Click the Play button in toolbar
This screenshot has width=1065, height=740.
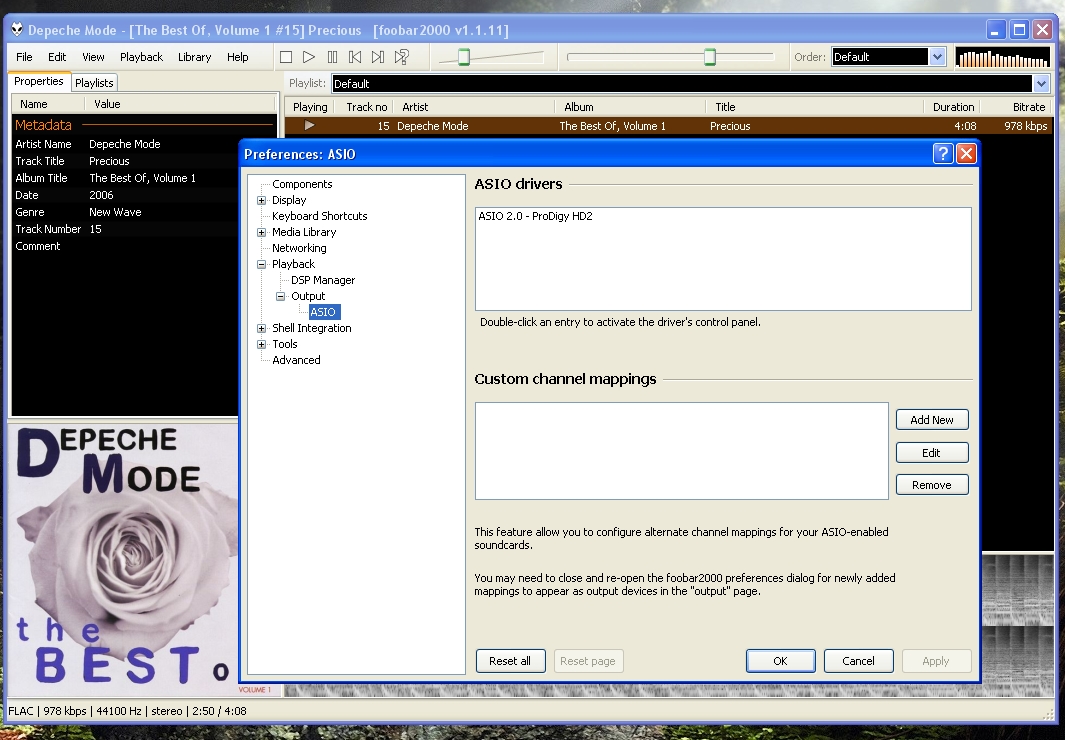pos(309,57)
